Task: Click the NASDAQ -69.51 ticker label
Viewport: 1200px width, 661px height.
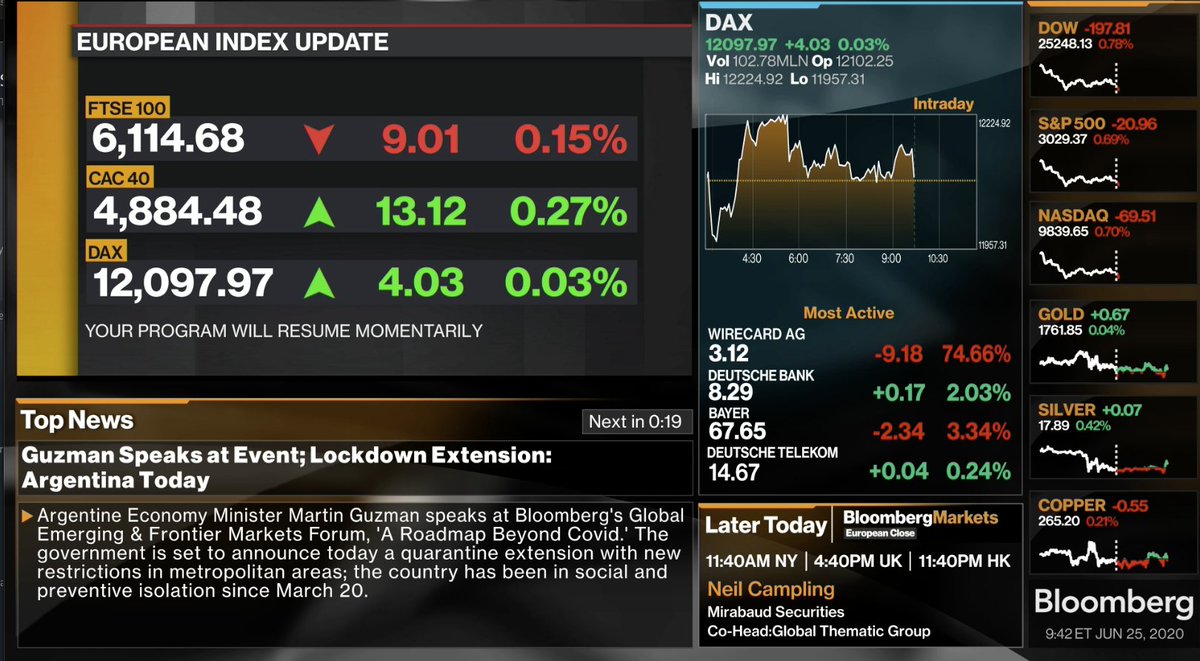Action: (x=1097, y=215)
